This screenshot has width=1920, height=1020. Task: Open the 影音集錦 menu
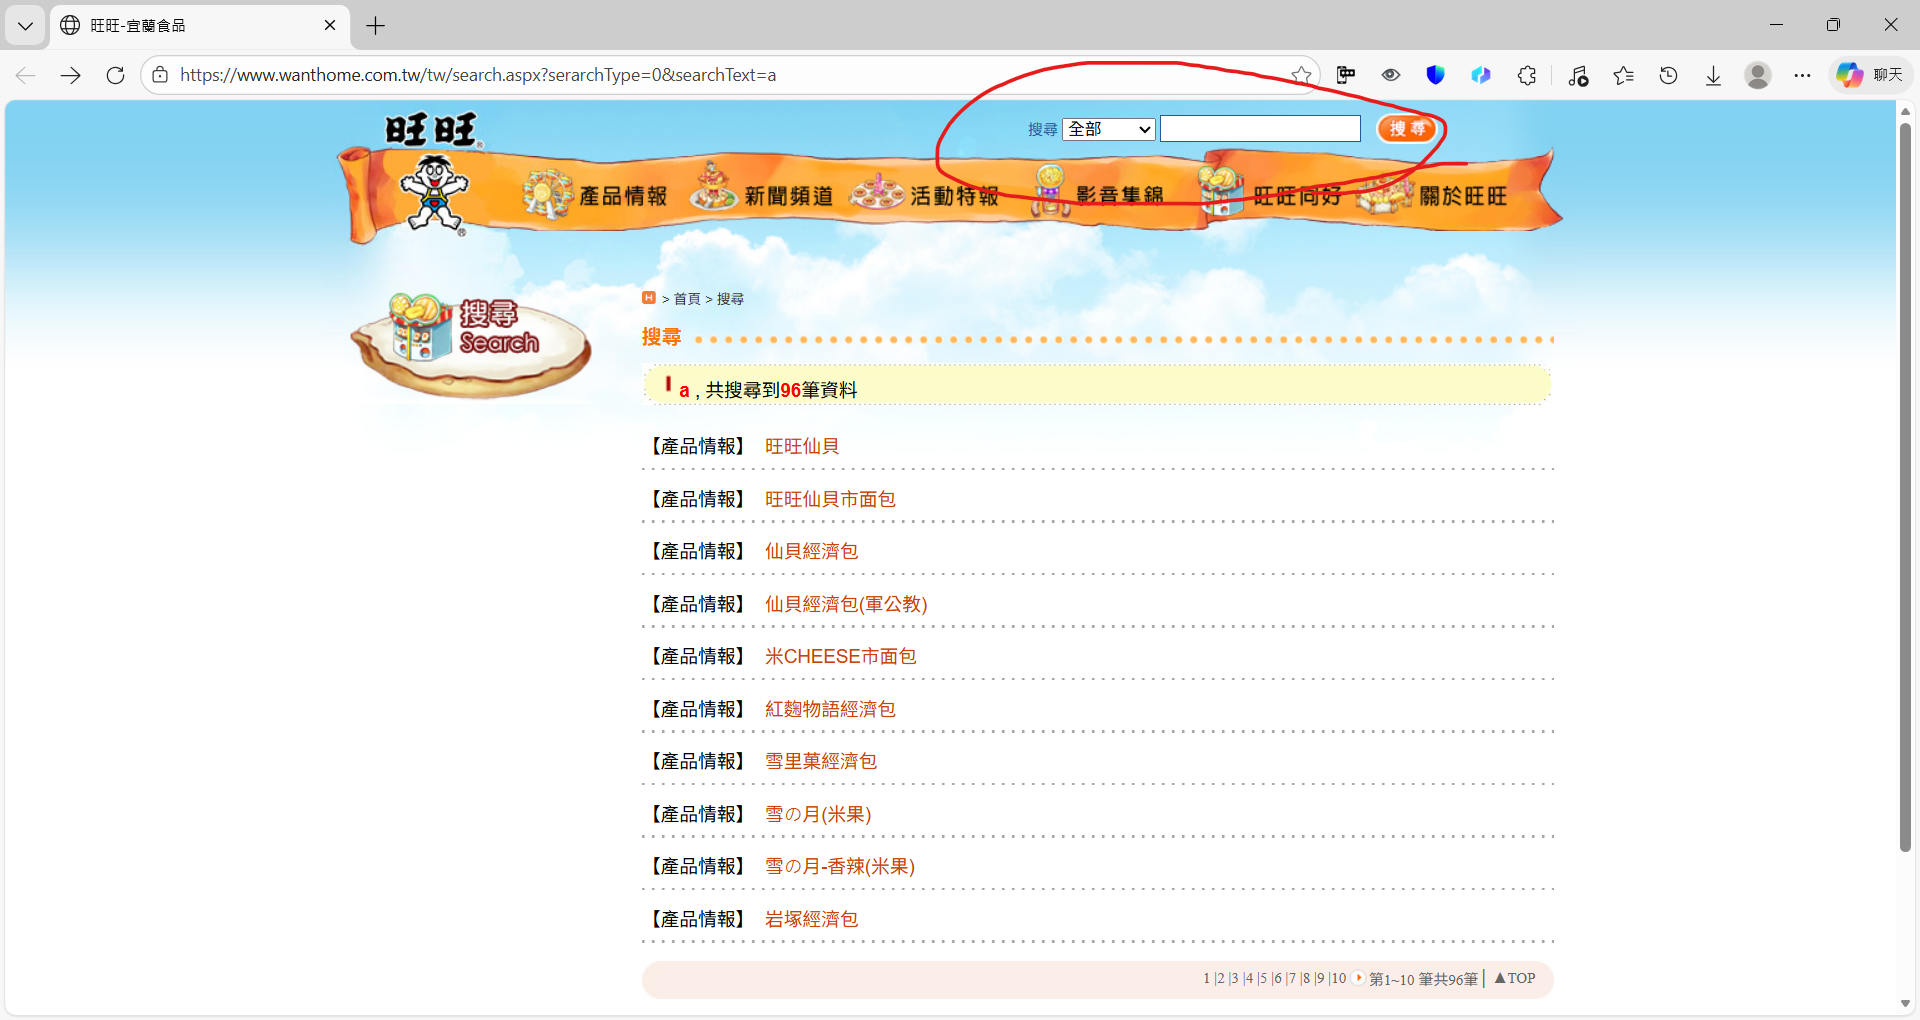pyautogui.click(x=1098, y=193)
